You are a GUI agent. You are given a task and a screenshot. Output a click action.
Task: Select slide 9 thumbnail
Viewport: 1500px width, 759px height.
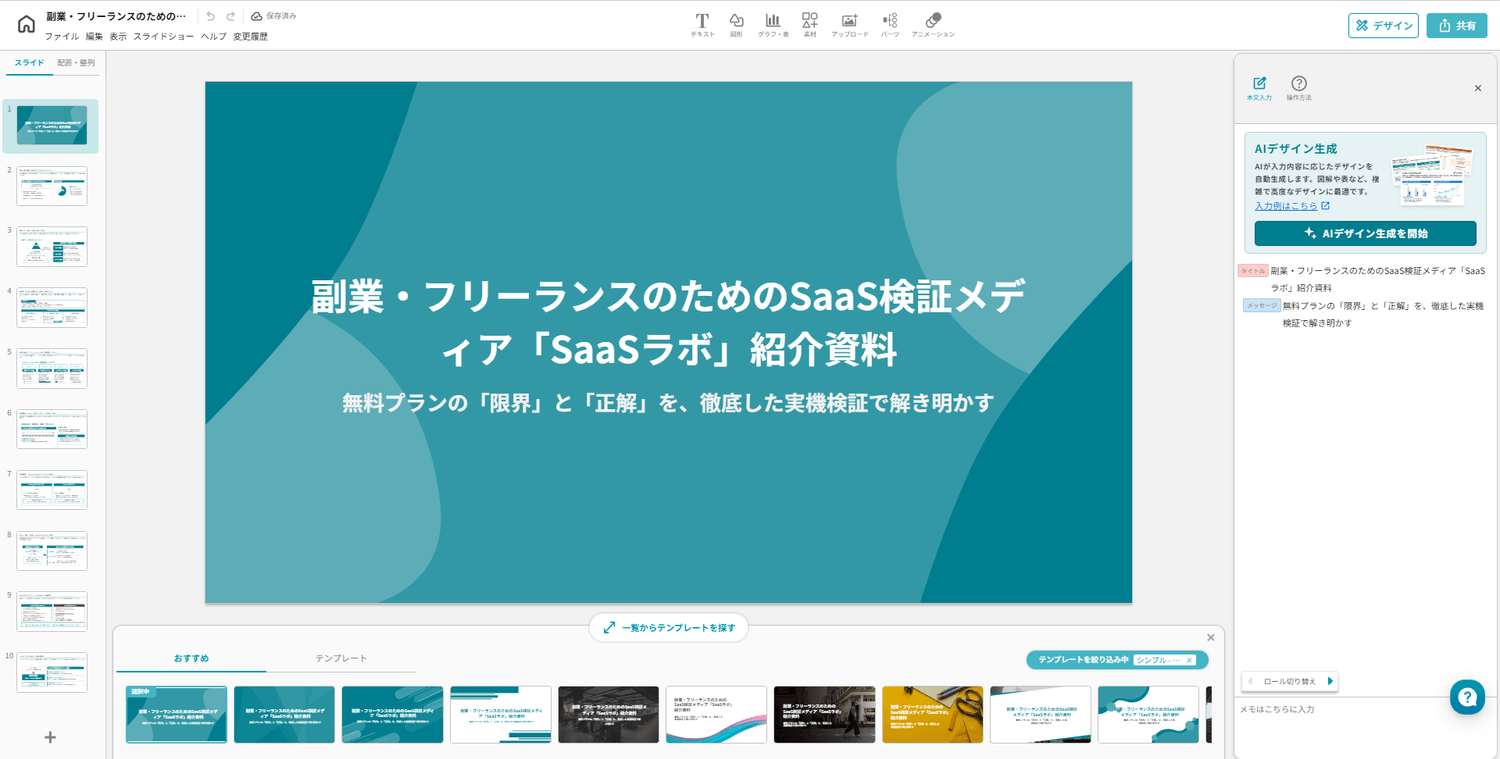click(x=52, y=611)
